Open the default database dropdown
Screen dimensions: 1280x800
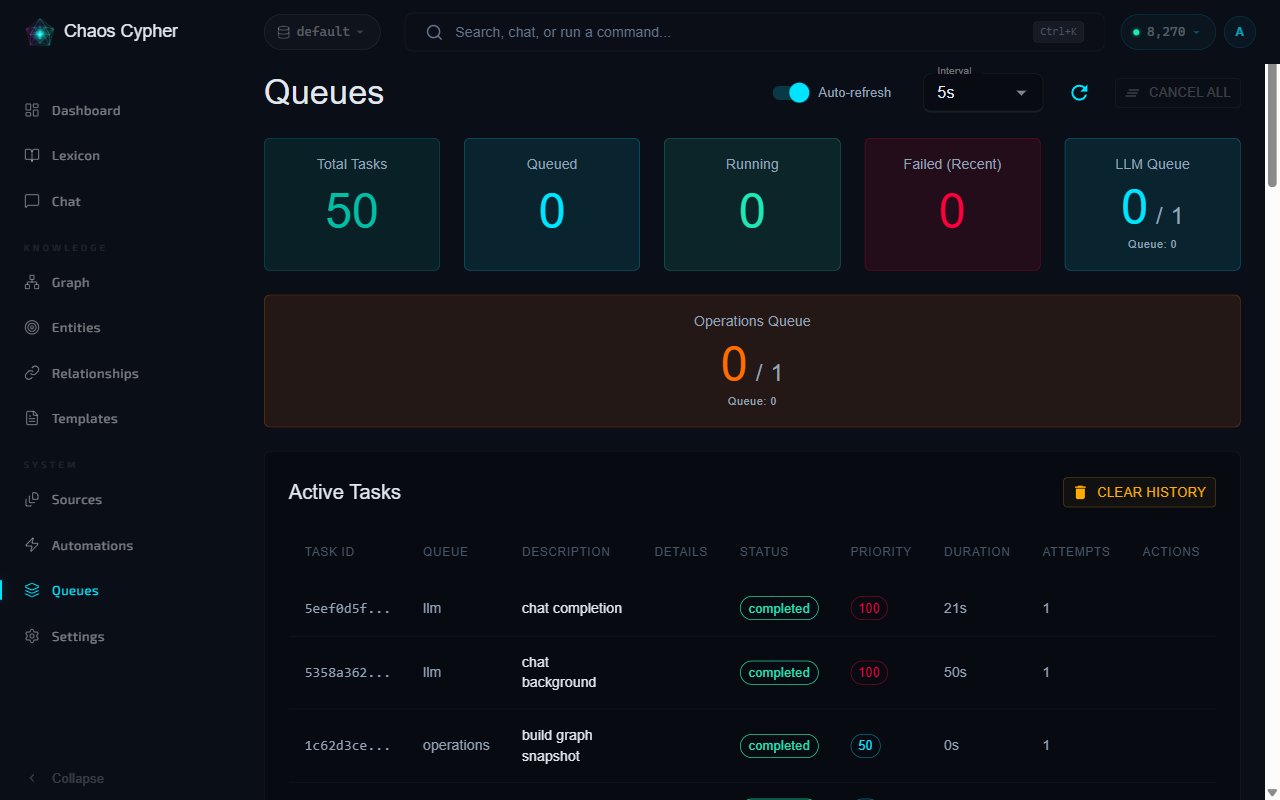(x=322, y=32)
